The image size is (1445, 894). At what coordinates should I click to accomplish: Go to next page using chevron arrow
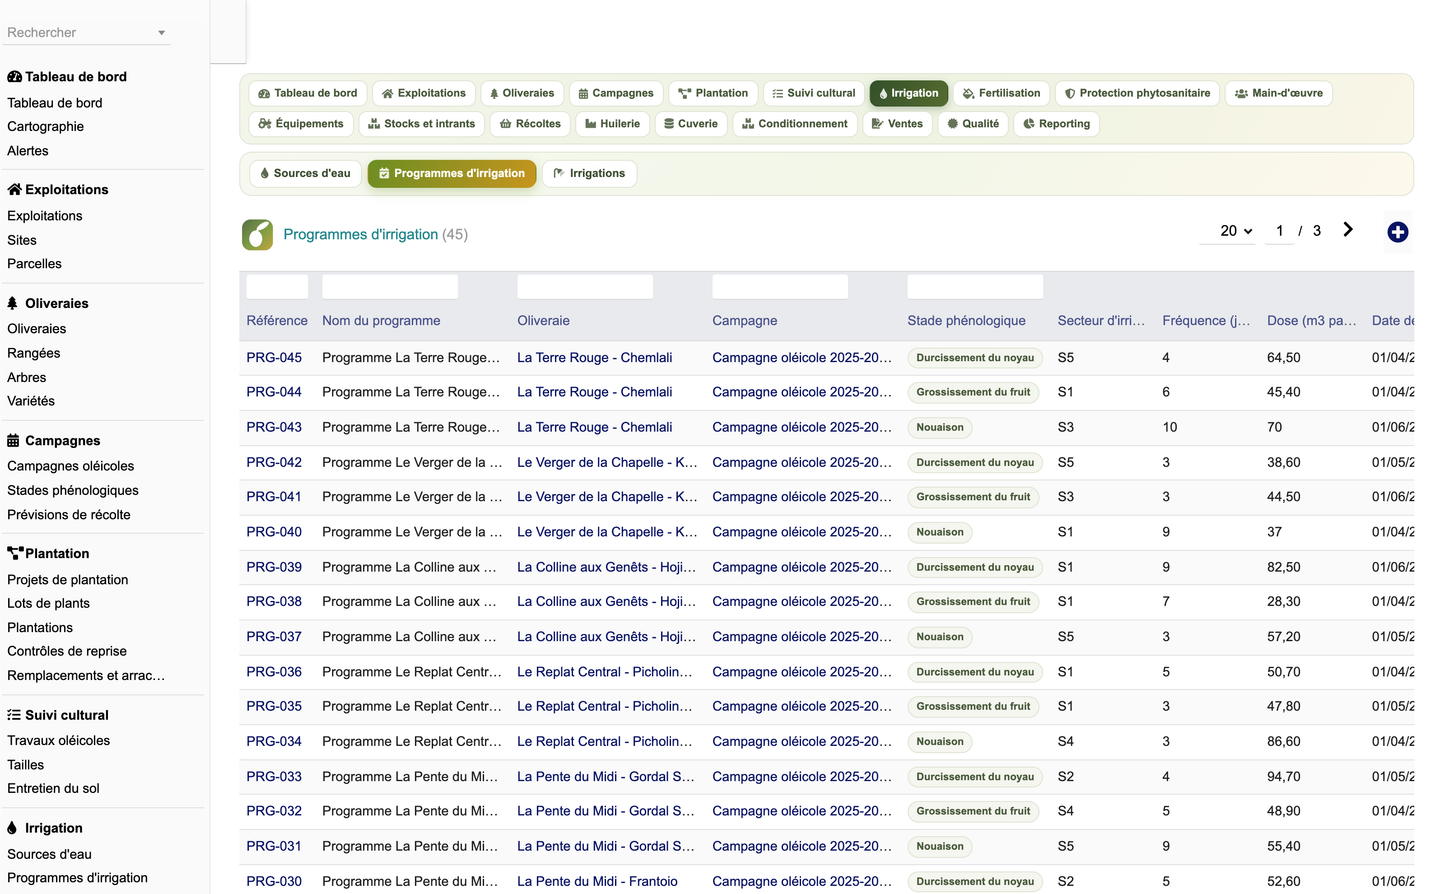[x=1348, y=230]
